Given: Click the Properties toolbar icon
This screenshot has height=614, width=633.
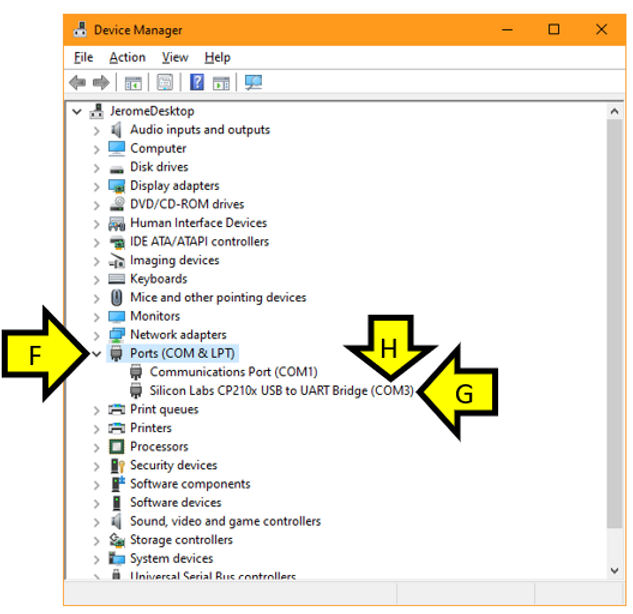Looking at the screenshot, I should pyautogui.click(x=165, y=83).
